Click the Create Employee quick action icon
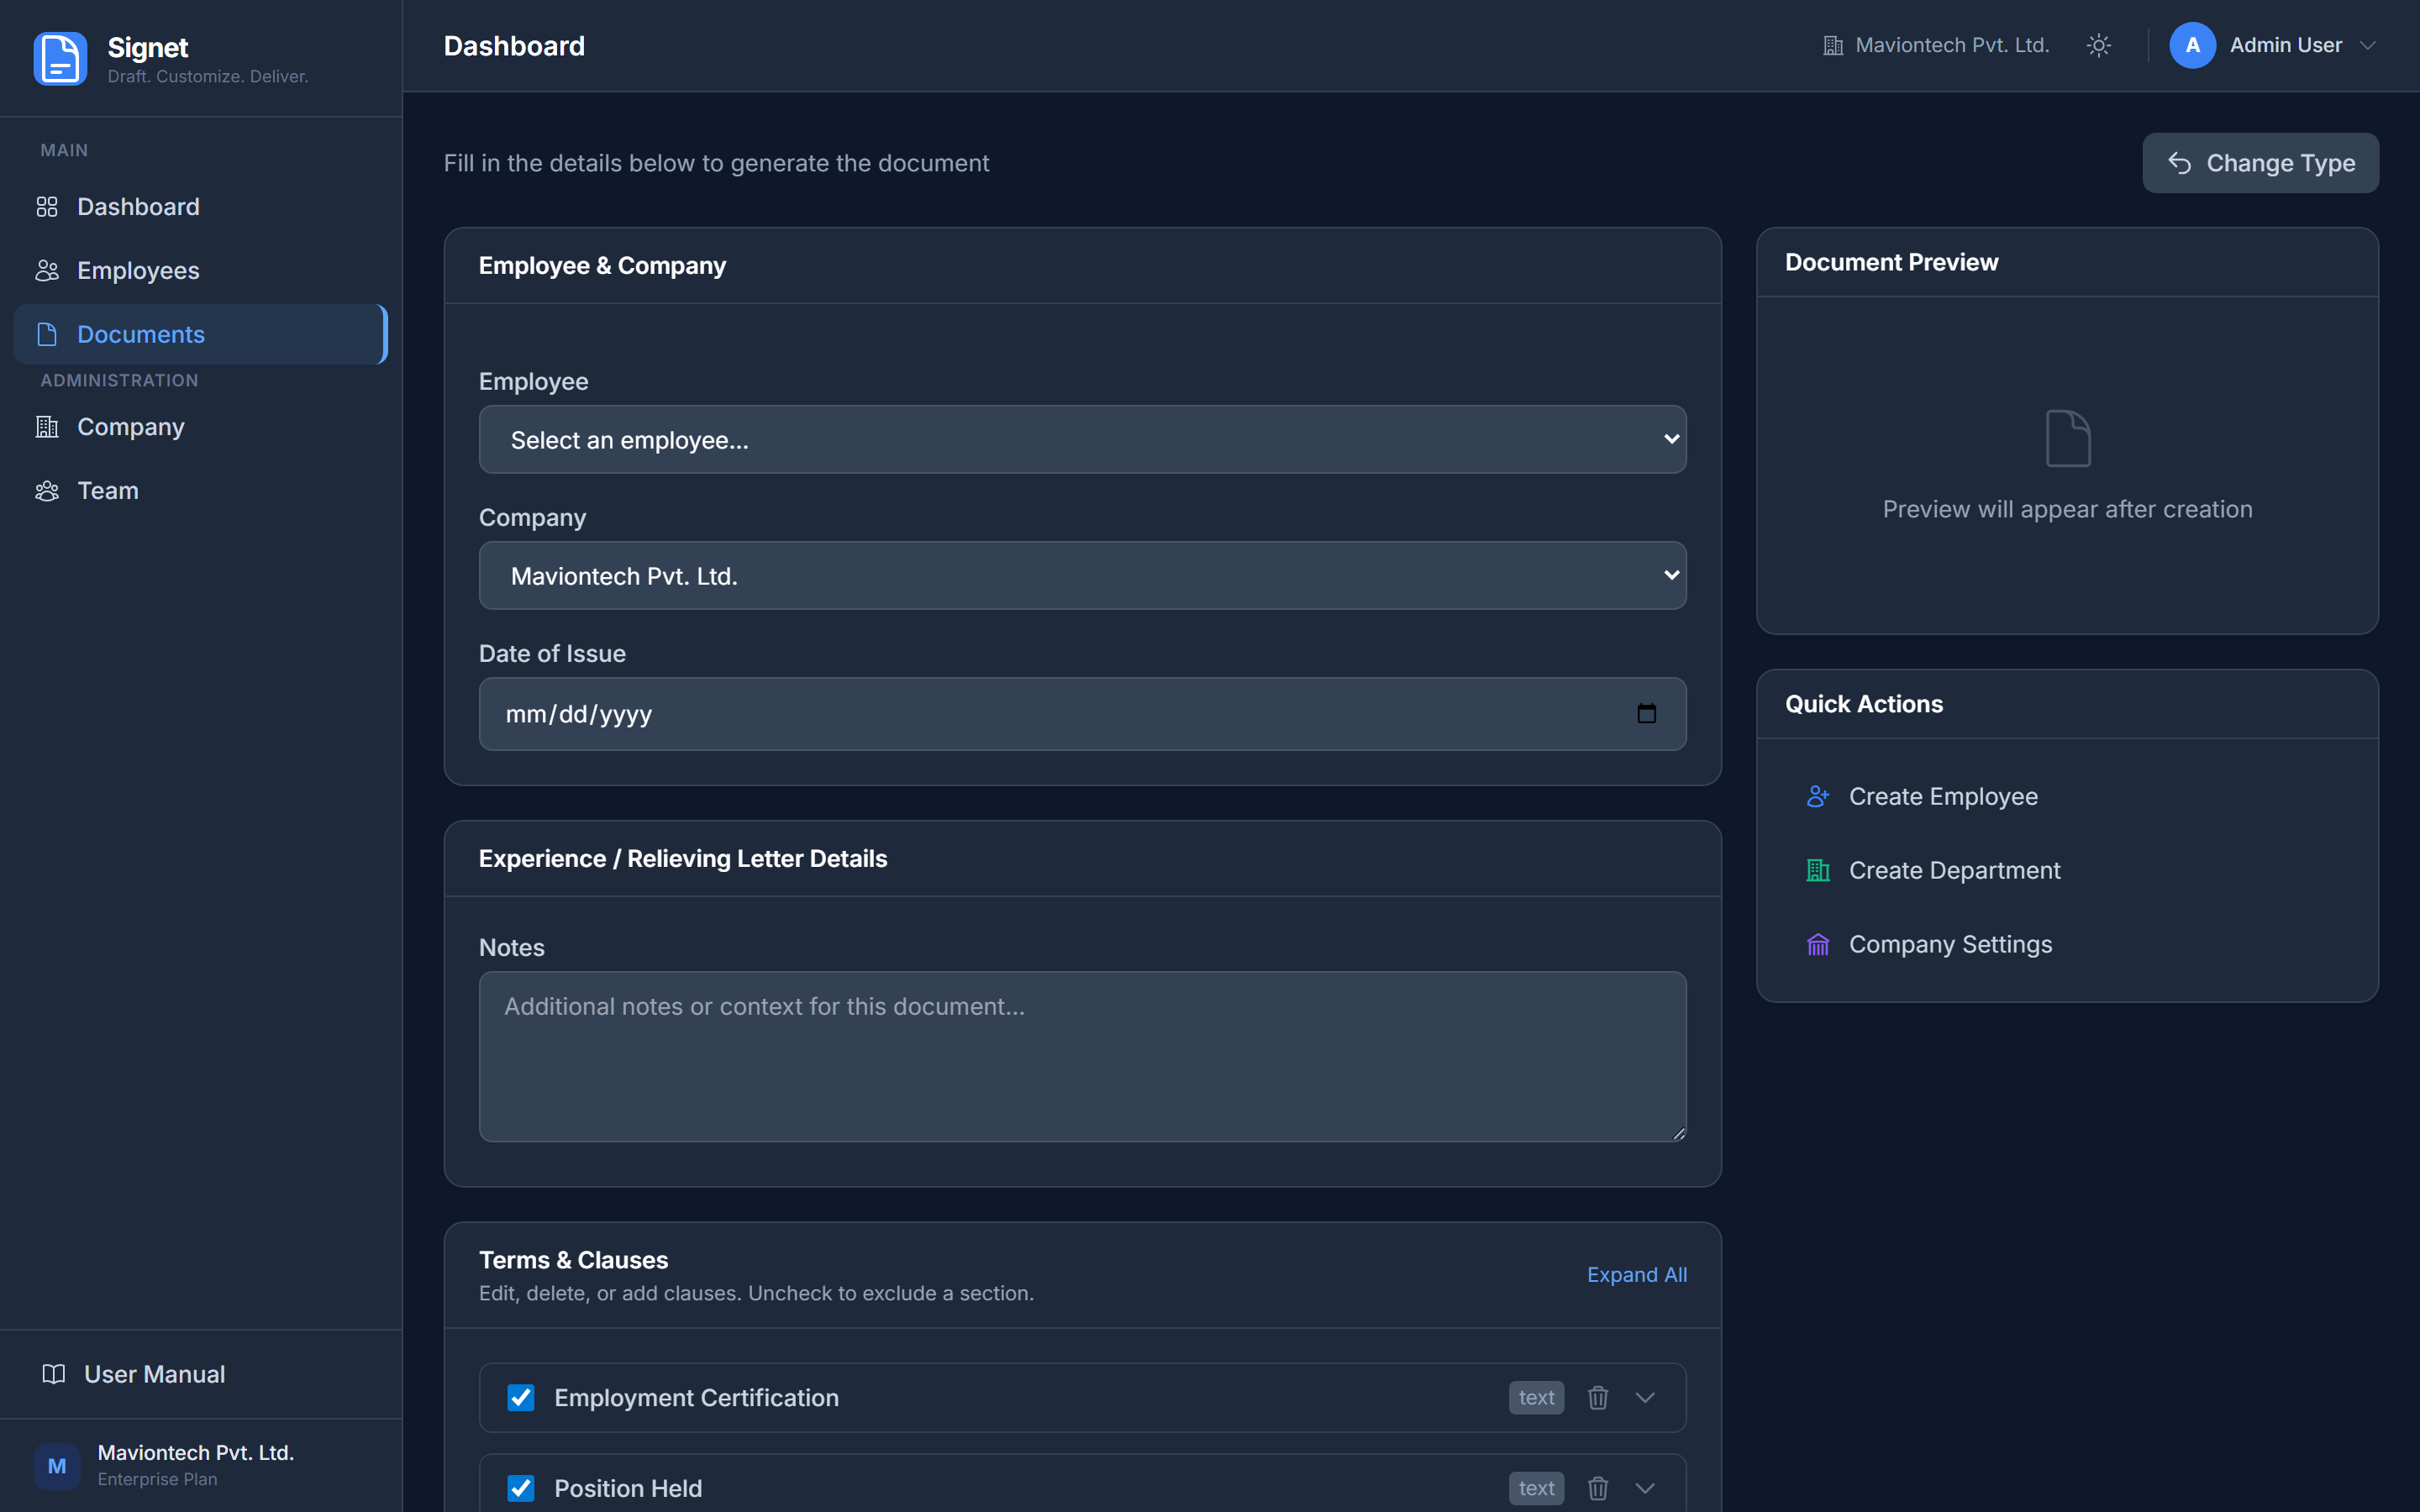2420x1512 pixels. tap(1817, 797)
